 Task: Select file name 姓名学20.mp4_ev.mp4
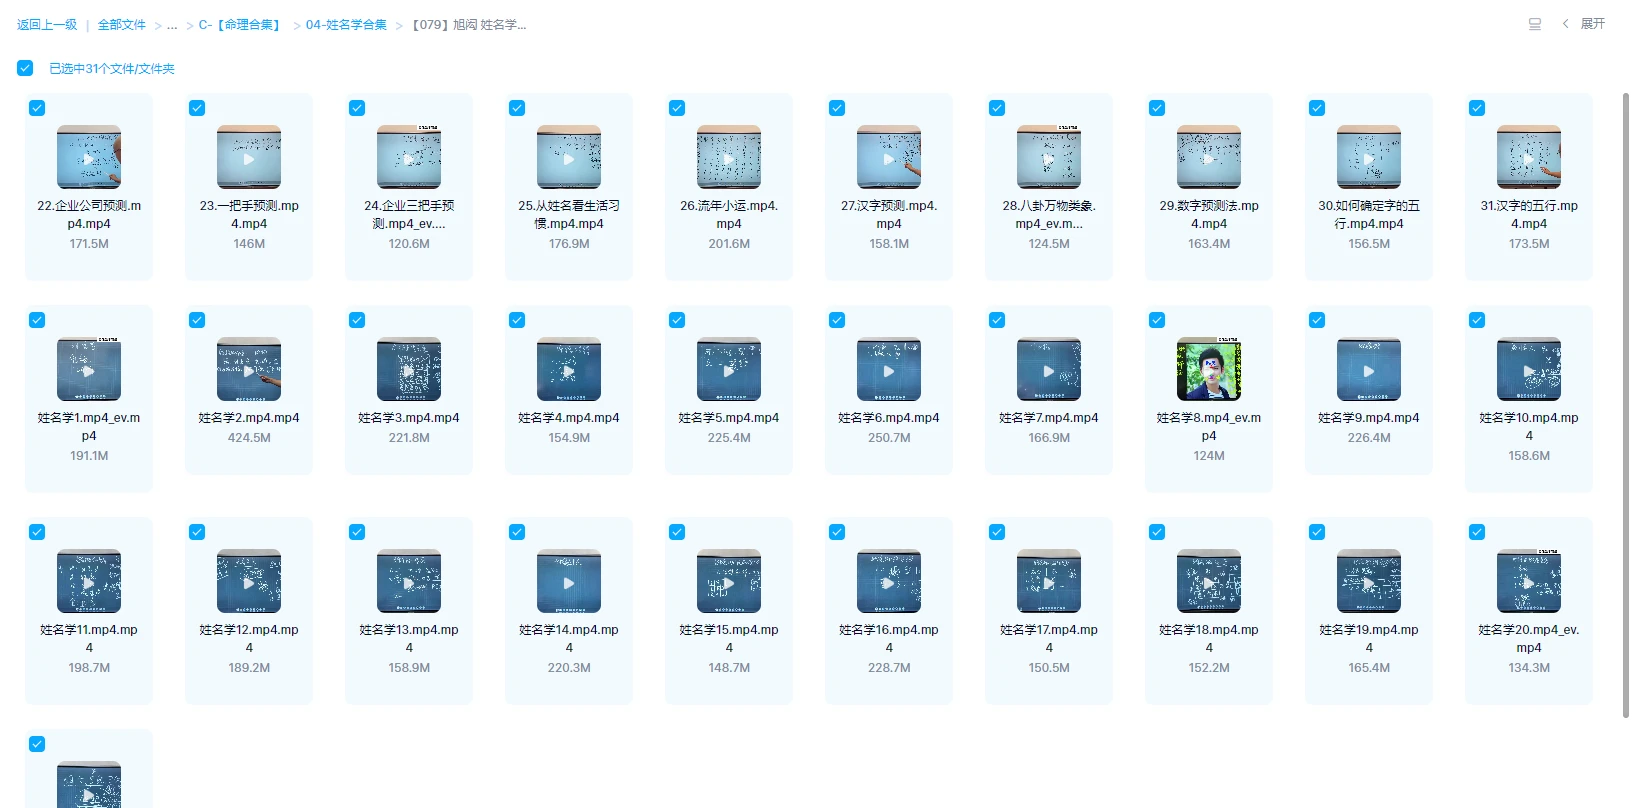1529,639
